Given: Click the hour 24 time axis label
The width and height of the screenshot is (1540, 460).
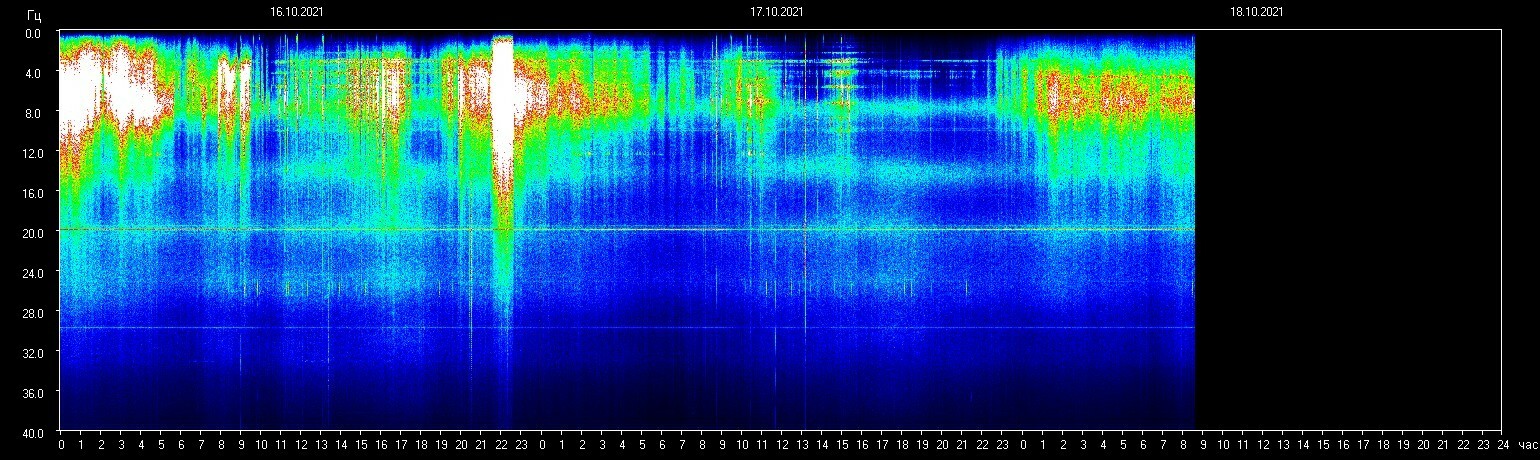Looking at the screenshot, I should [x=1503, y=445].
